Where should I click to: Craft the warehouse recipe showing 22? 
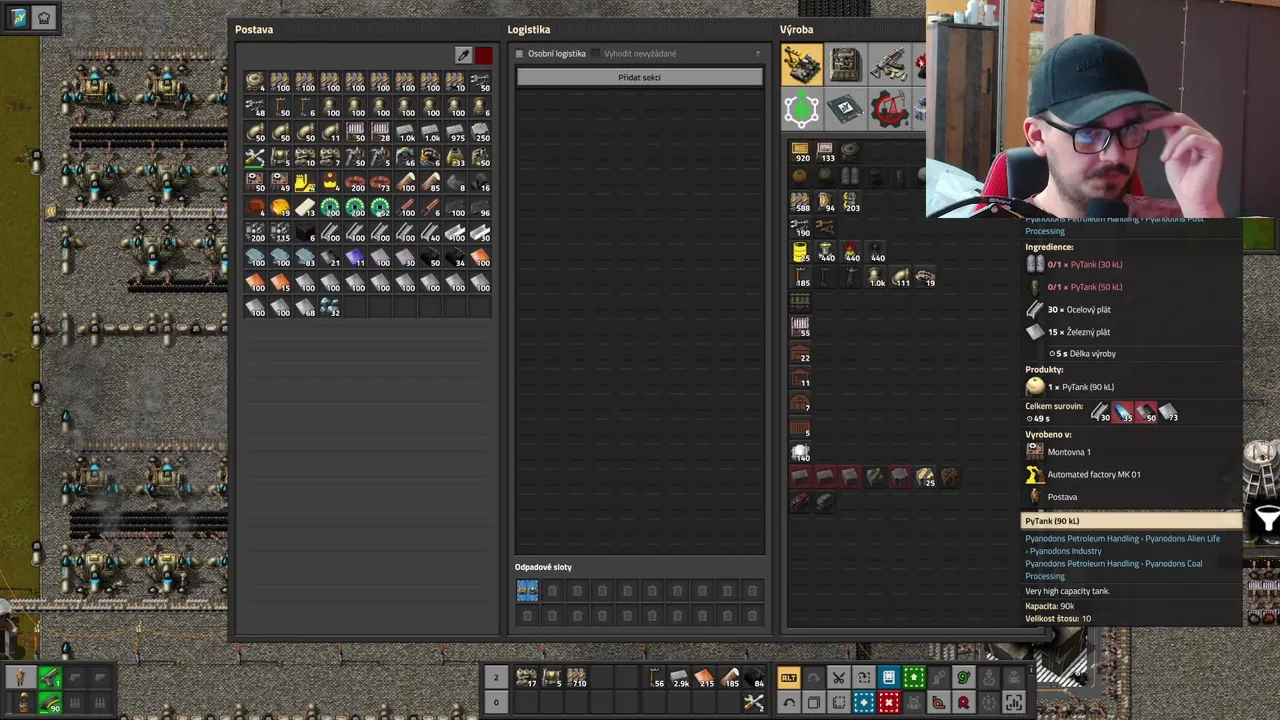coord(800,352)
